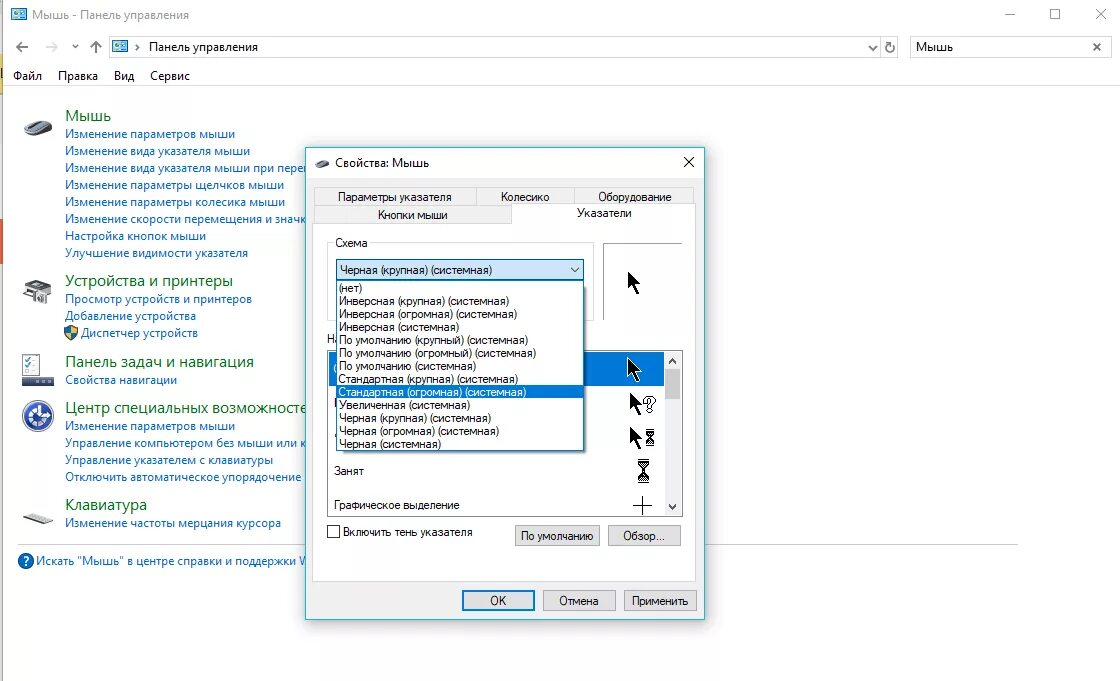Open the address bar history dropdown

pyautogui.click(x=872, y=47)
